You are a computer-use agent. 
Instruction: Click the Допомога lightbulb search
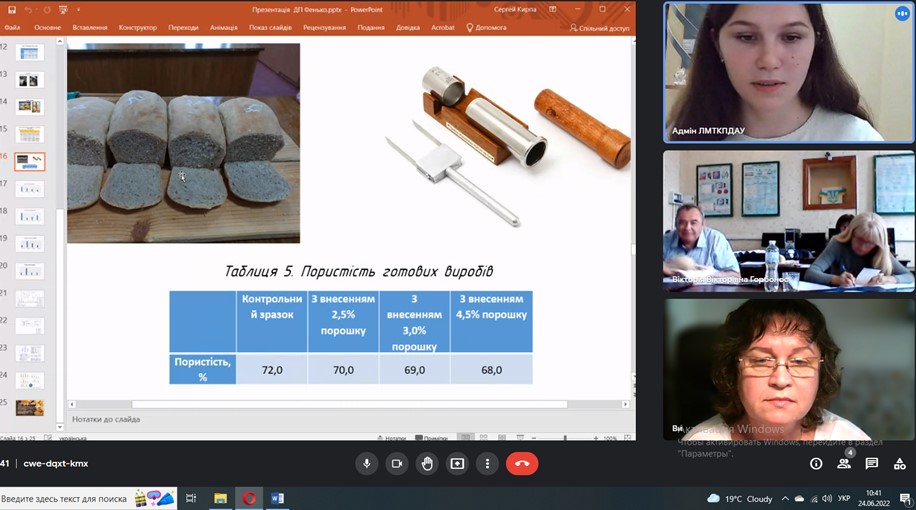(x=486, y=27)
